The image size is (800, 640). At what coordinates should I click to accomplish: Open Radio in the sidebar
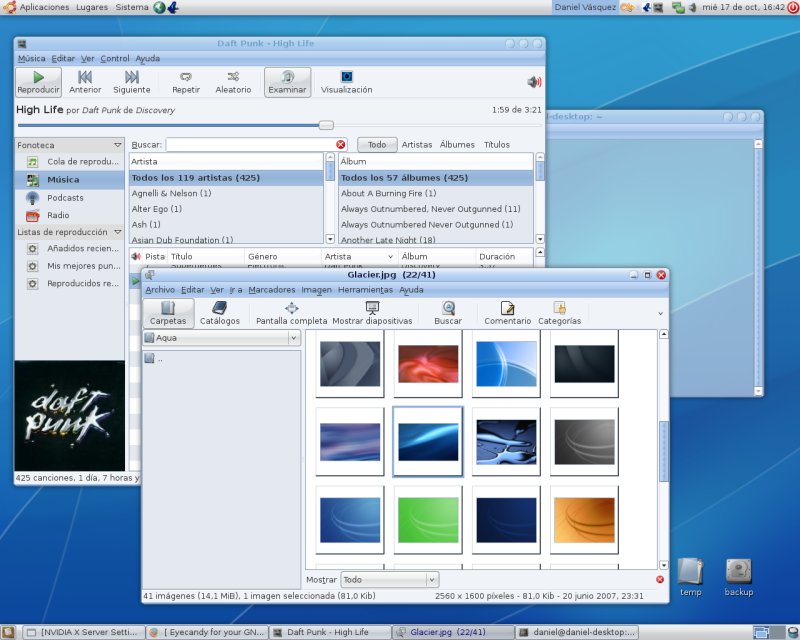tap(70, 215)
